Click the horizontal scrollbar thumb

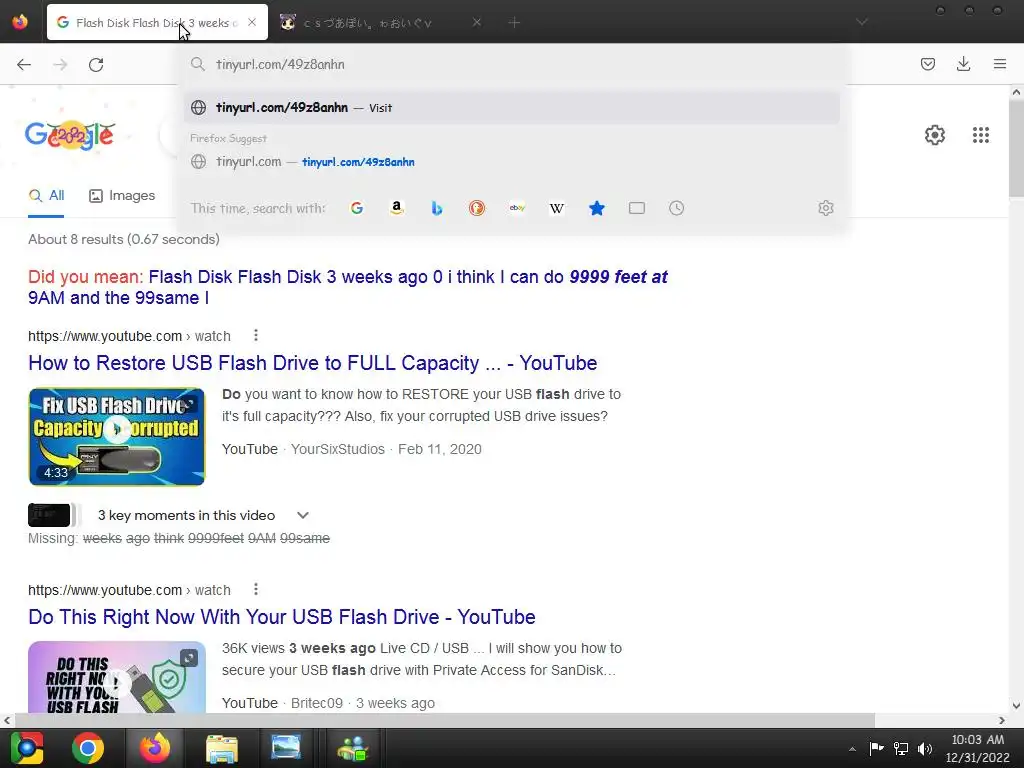(x=444, y=720)
